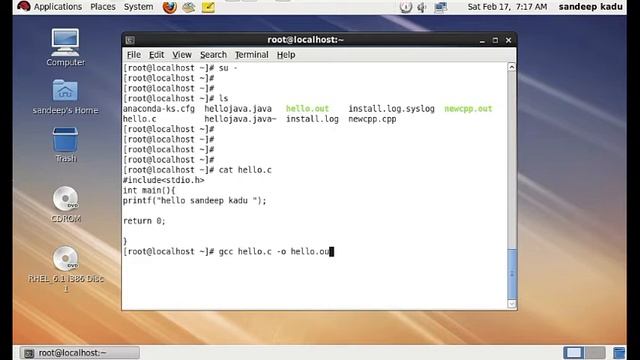Viewport: 640px width, 360px height.
Task: Close the terminal window
Action: click(508, 40)
